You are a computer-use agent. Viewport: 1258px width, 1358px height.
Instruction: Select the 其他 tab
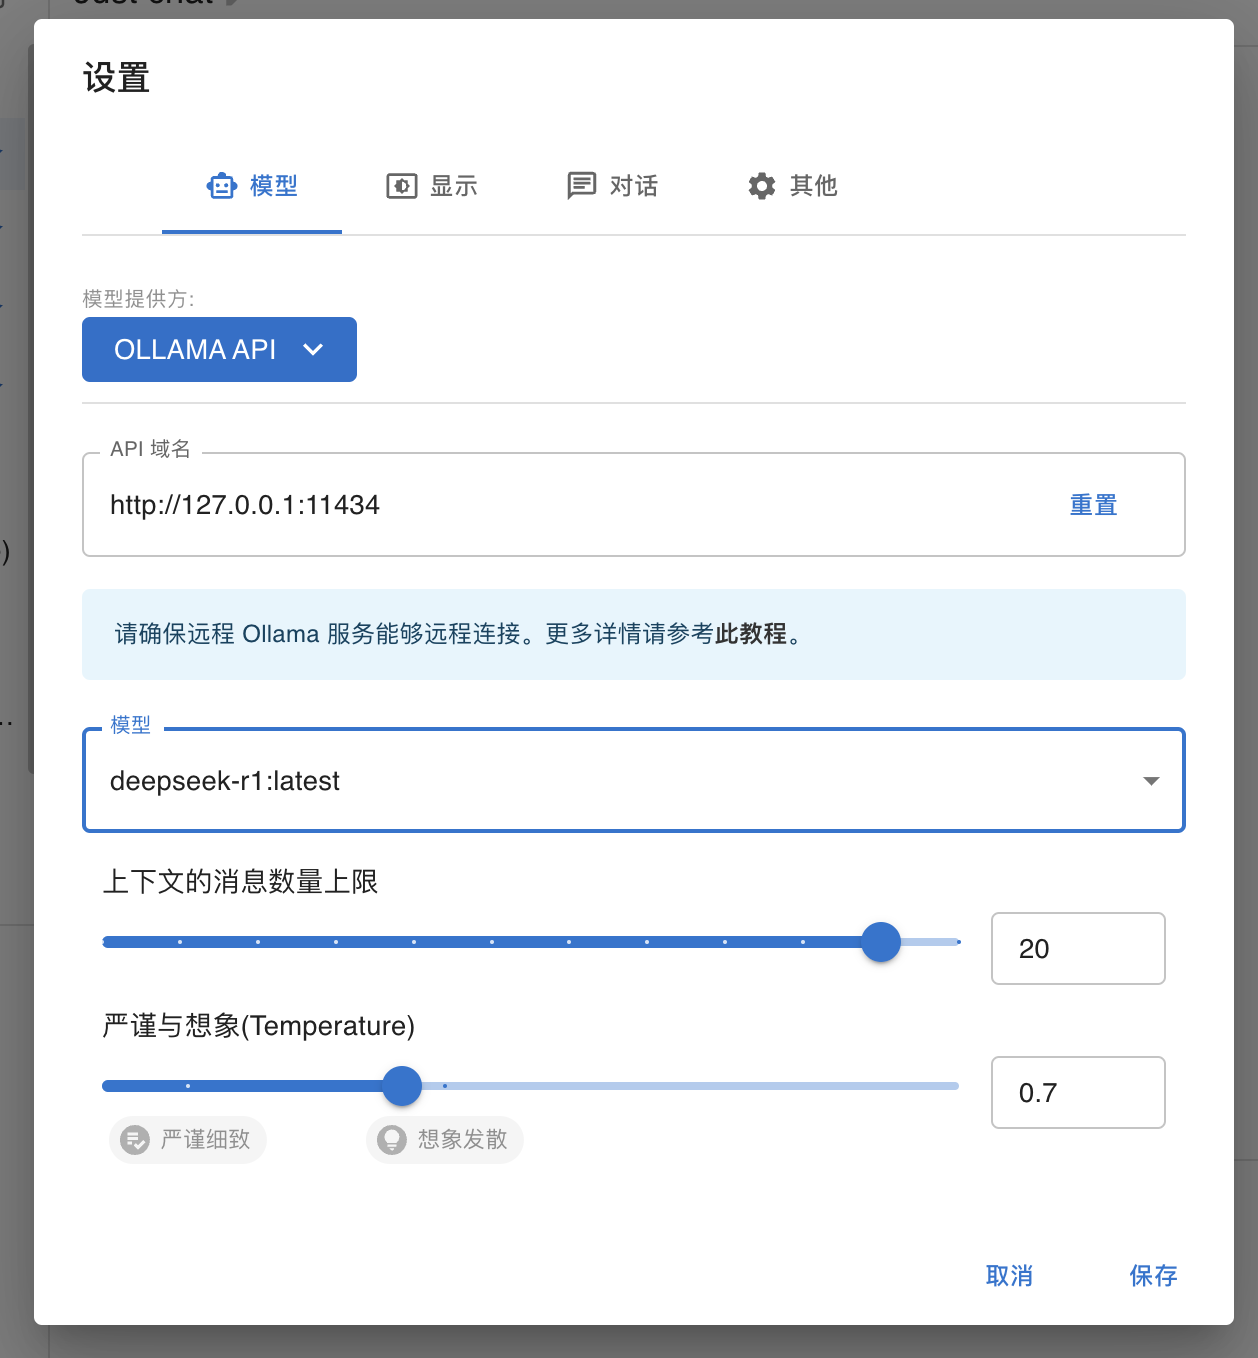pyautogui.click(x=792, y=186)
